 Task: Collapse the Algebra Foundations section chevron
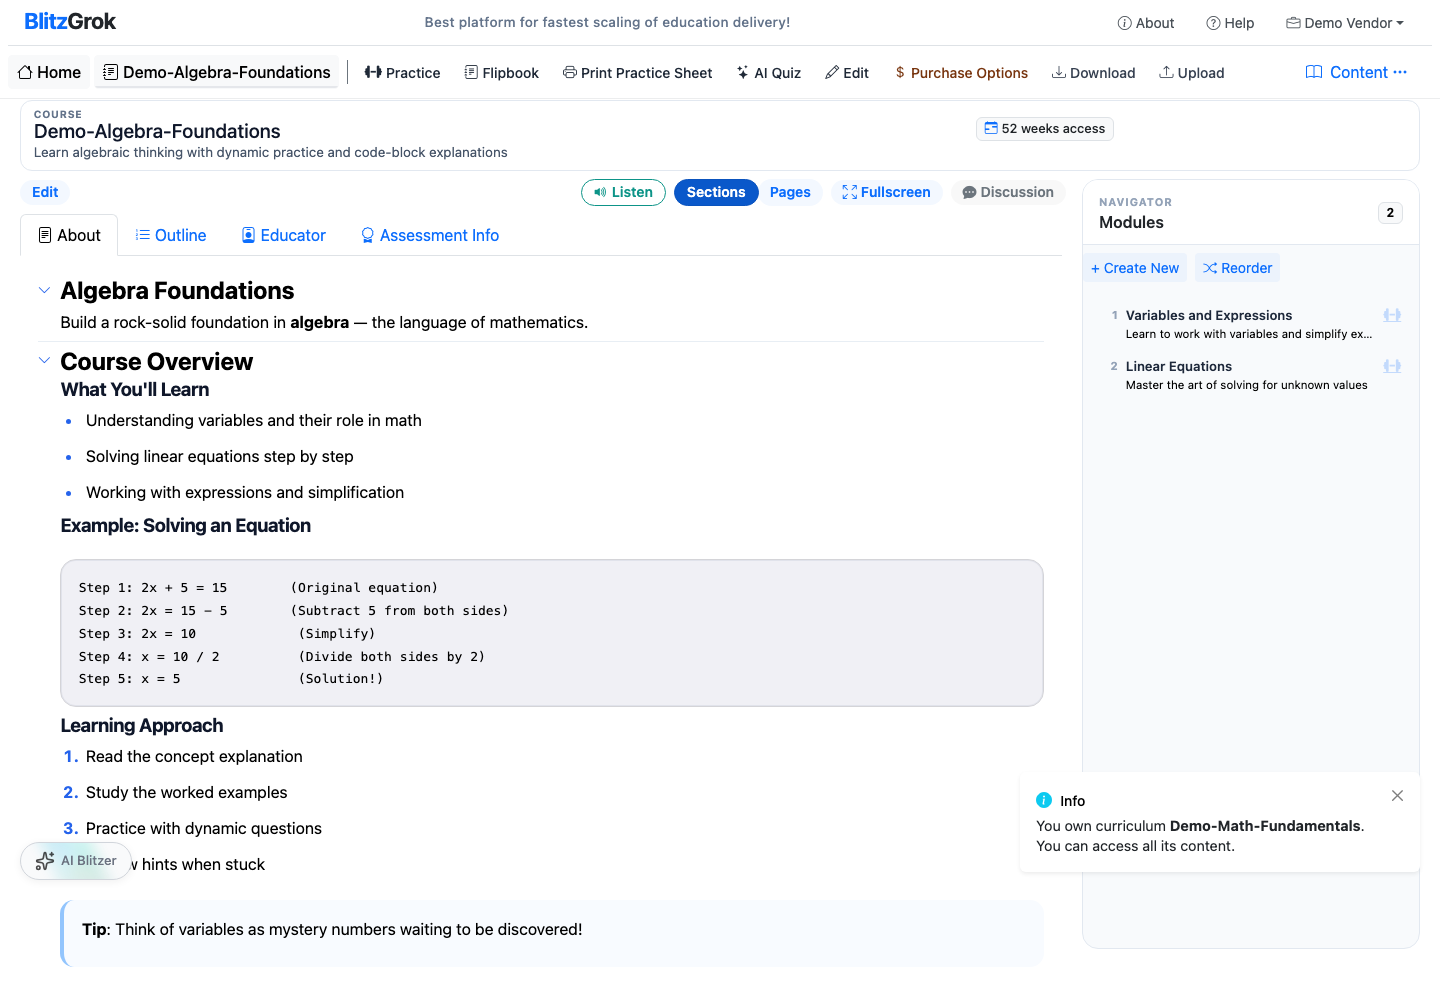(x=44, y=290)
